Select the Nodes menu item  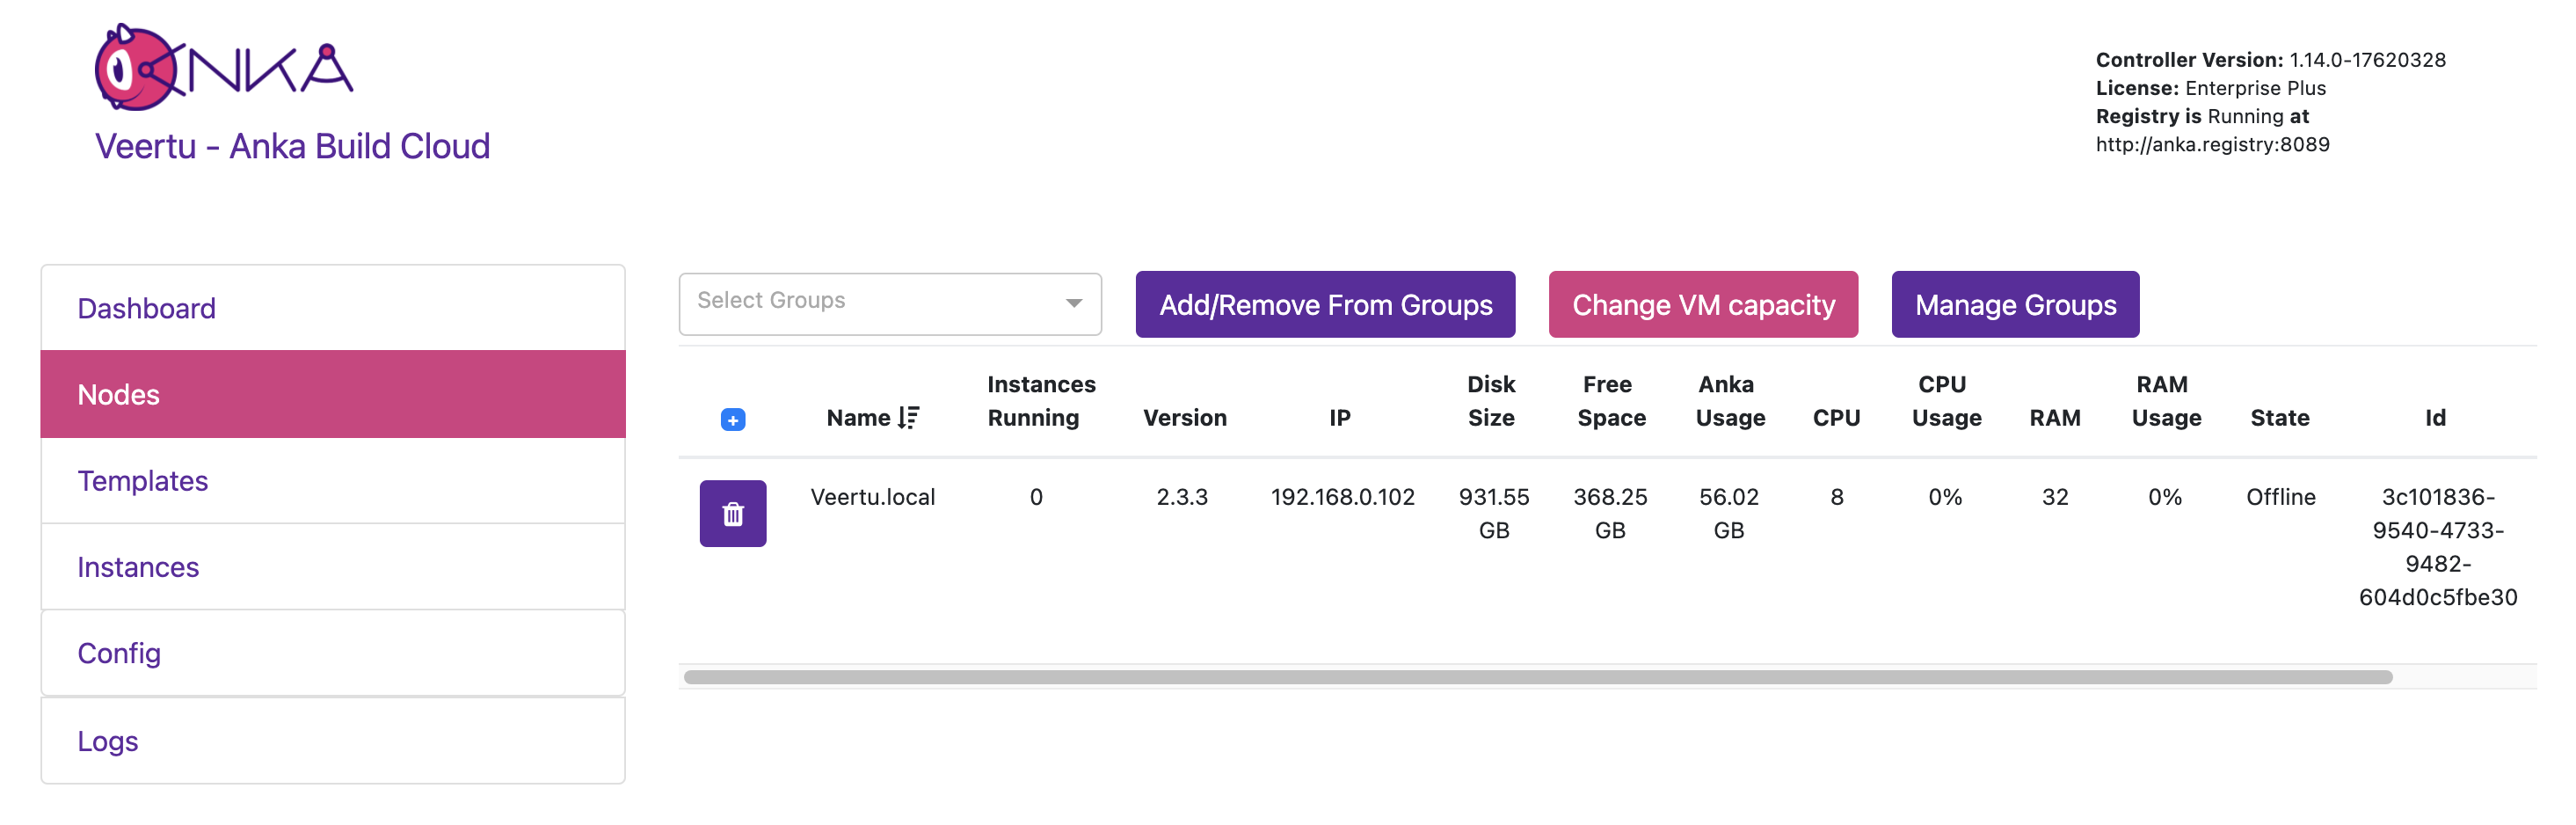pos(118,395)
